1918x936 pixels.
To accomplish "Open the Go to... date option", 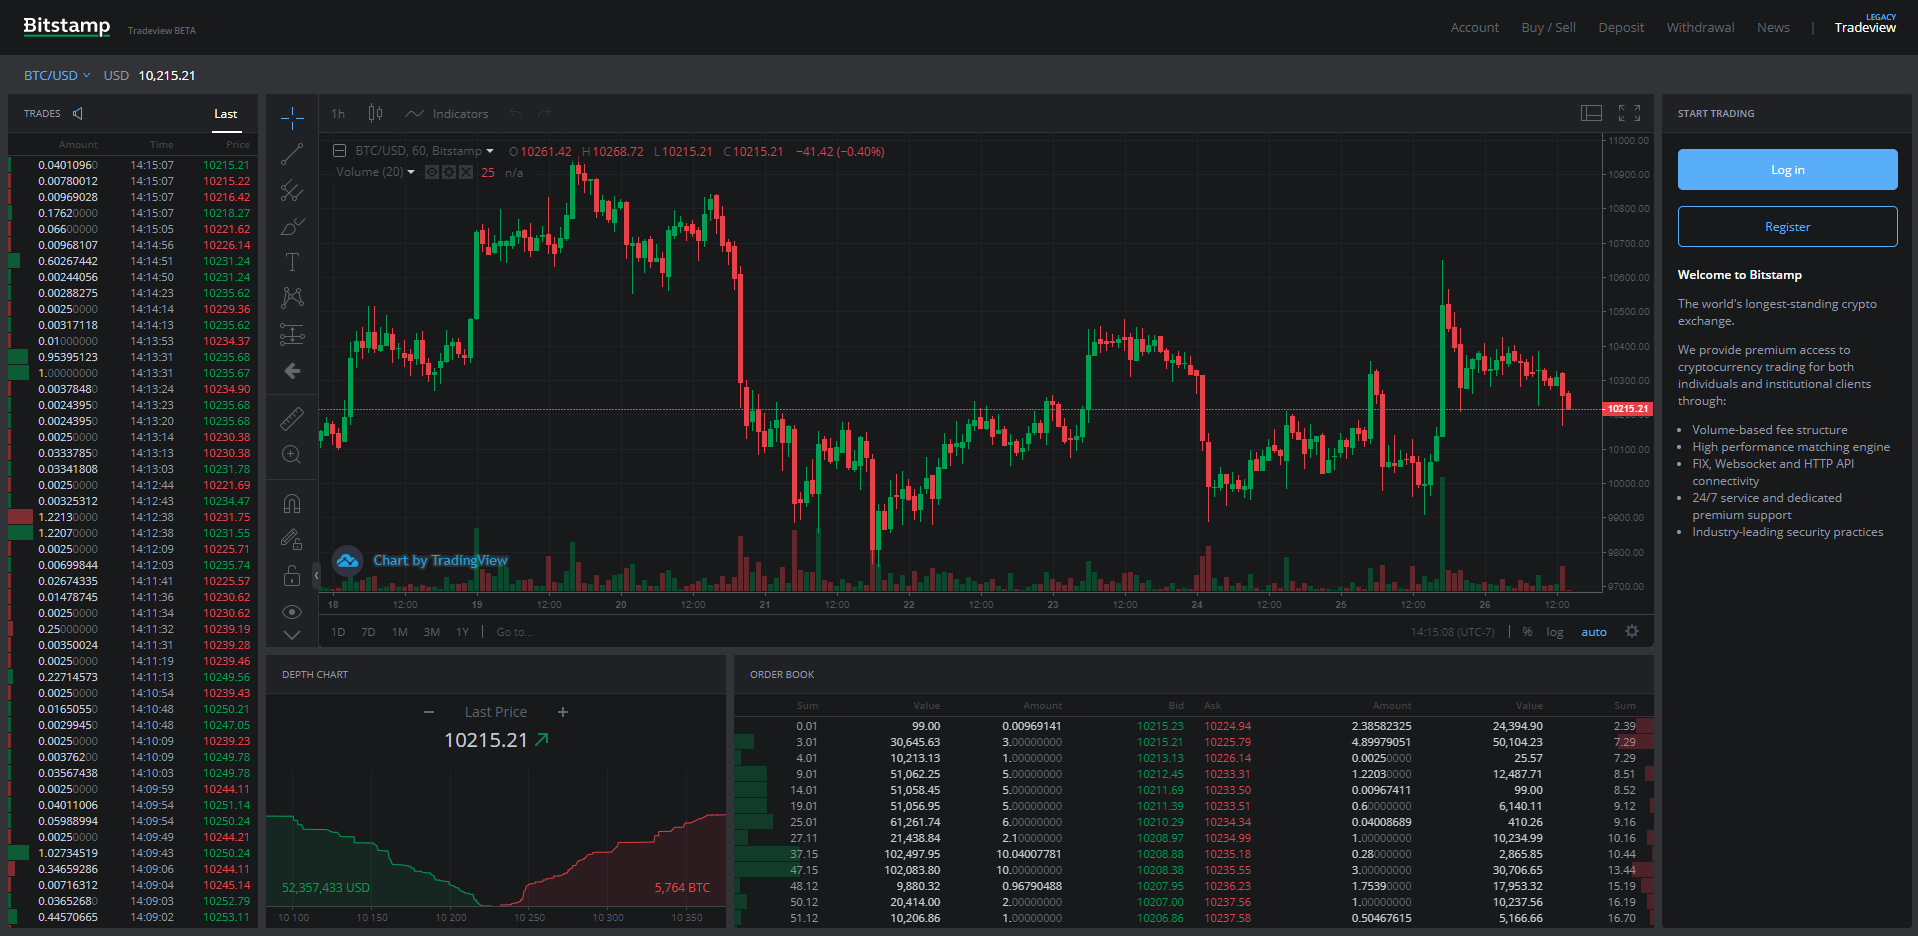I will pyautogui.click(x=514, y=632).
